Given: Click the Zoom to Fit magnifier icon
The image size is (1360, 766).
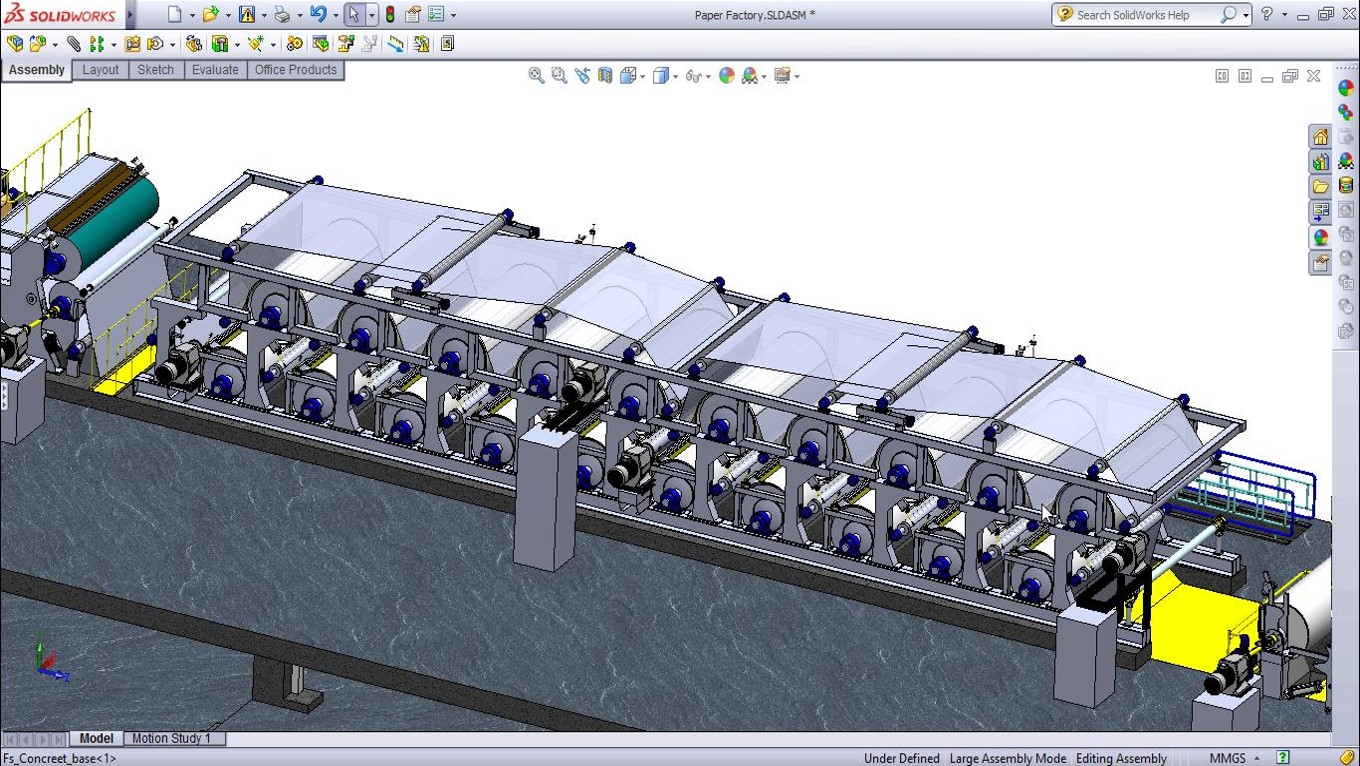Looking at the screenshot, I should (536, 76).
